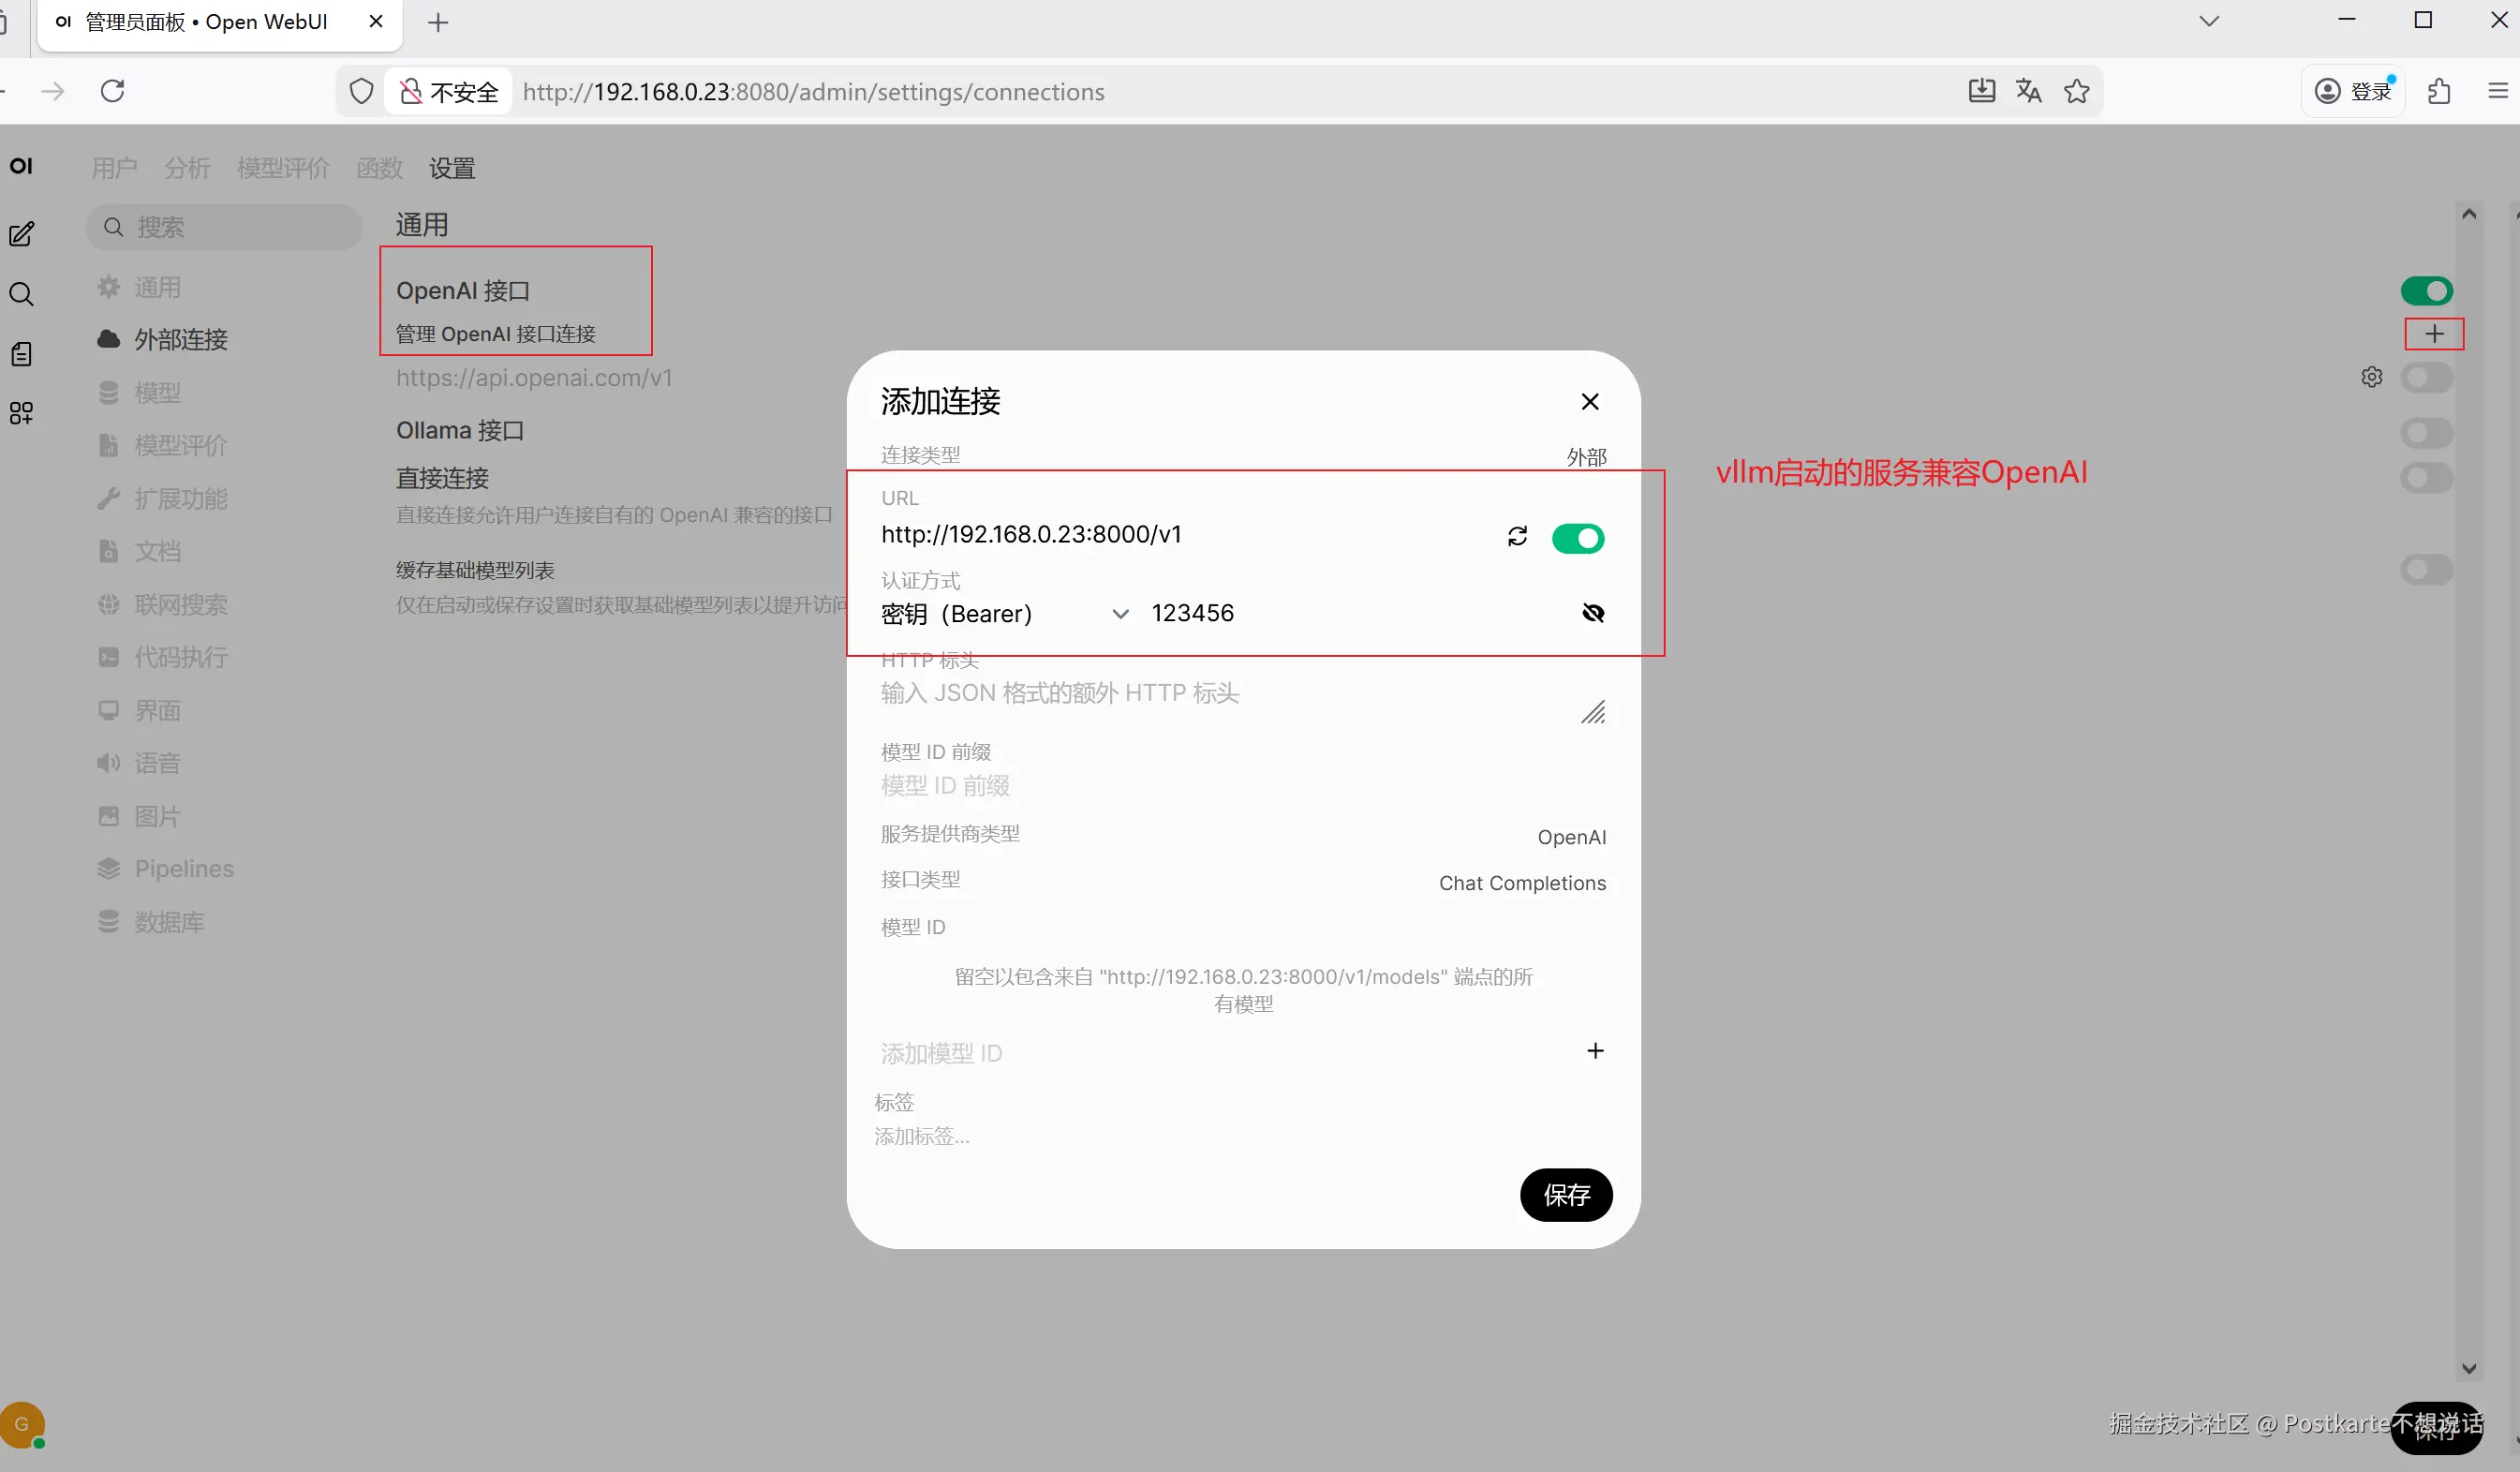The image size is (2520, 1472).
Task: Click the 外部 connection type label
Action: click(1586, 457)
